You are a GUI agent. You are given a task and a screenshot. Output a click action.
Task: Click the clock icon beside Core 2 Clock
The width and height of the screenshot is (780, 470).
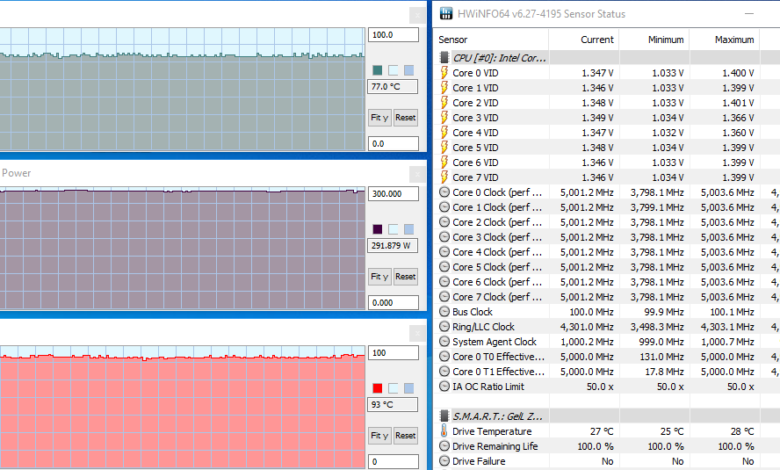[444, 222]
